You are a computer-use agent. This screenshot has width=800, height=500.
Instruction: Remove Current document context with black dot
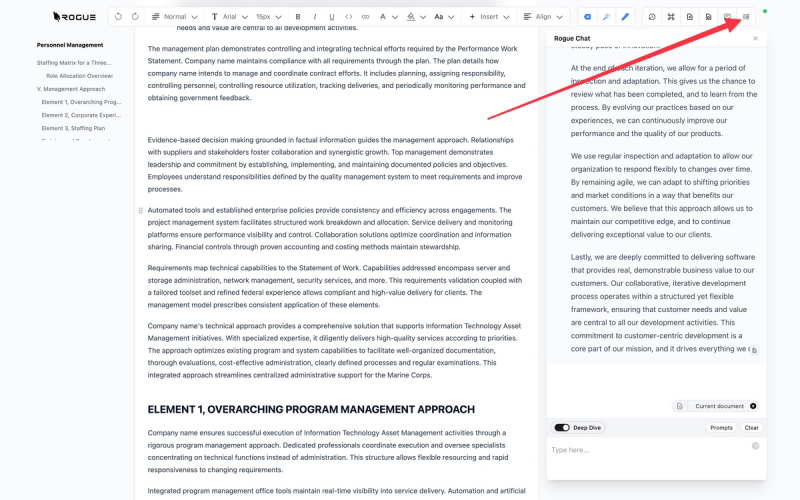pyautogui.click(x=753, y=406)
